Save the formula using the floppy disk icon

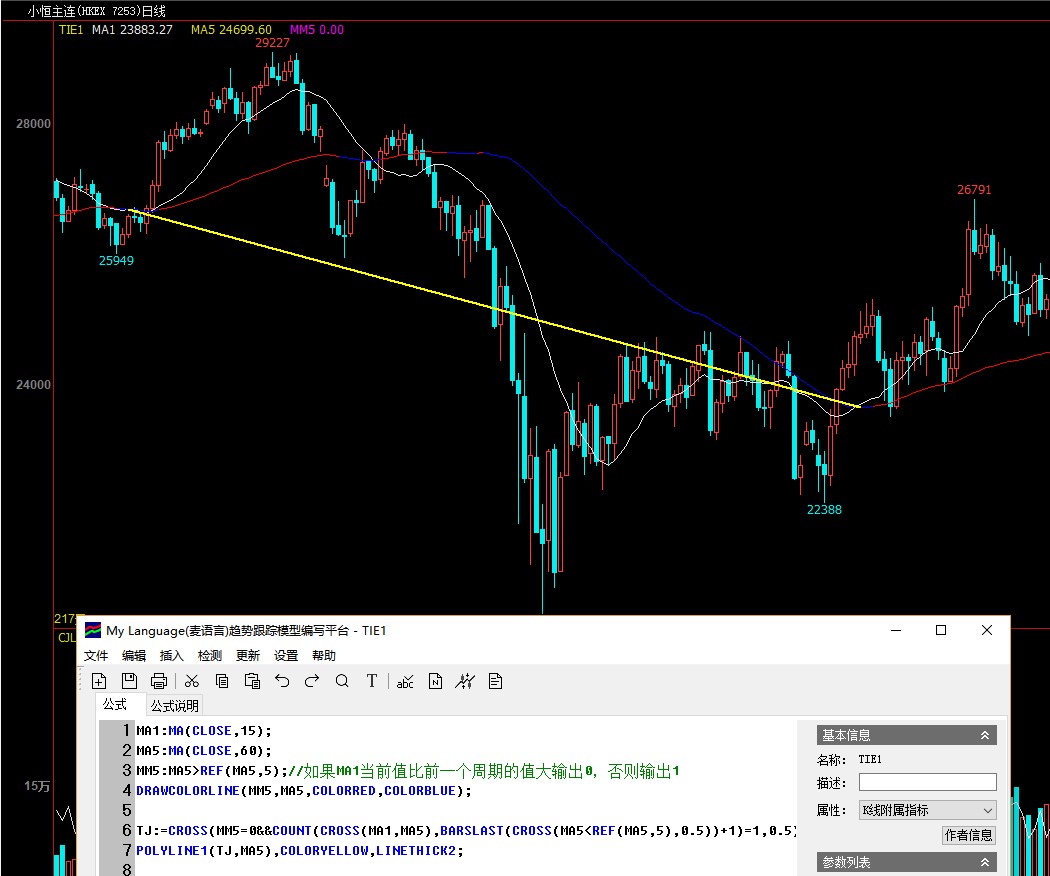129,681
